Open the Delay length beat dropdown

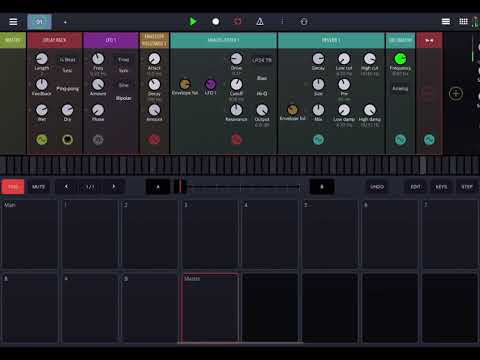click(68, 60)
